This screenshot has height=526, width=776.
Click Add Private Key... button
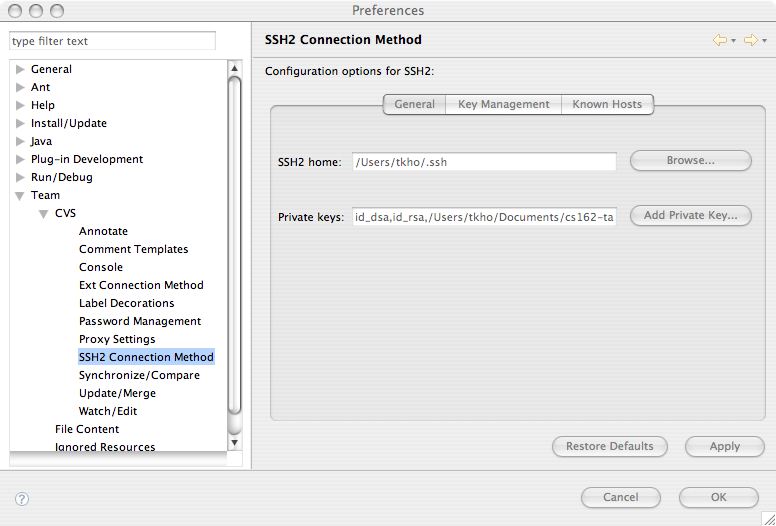click(690, 215)
